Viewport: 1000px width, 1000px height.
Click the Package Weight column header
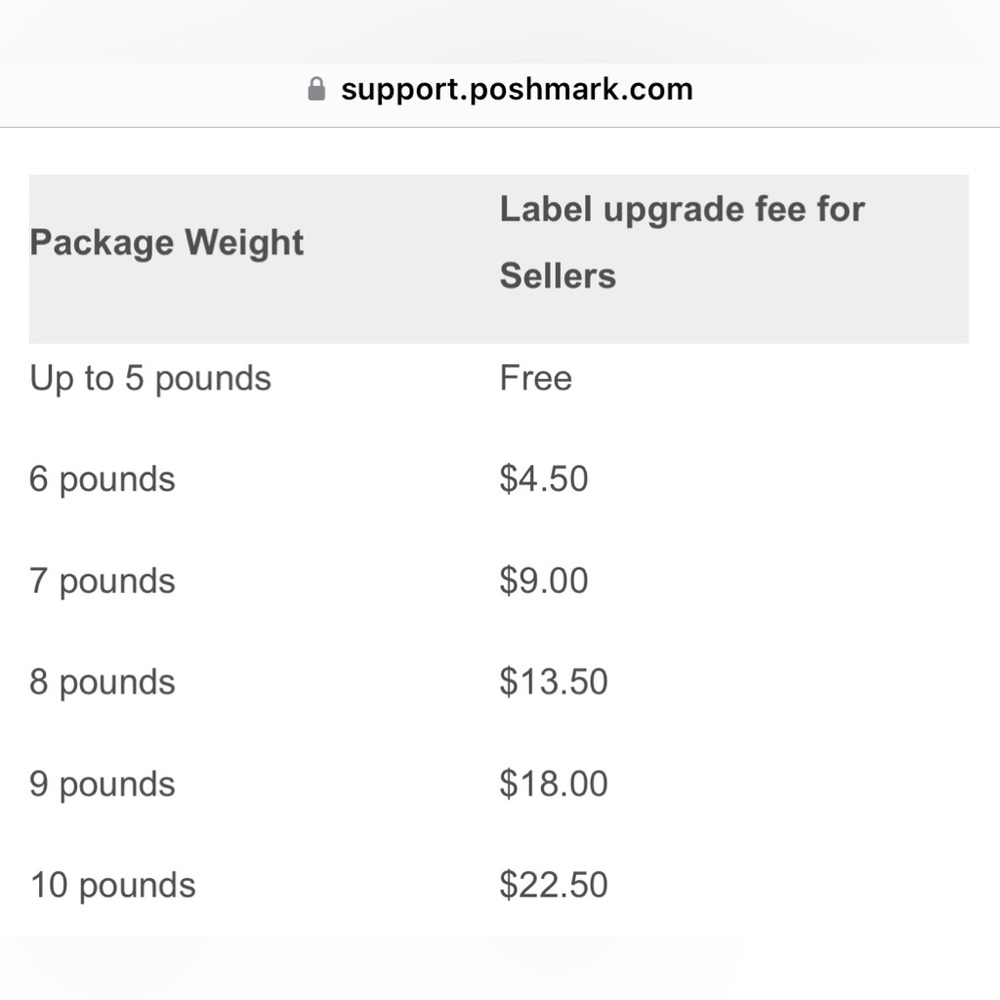tap(166, 243)
